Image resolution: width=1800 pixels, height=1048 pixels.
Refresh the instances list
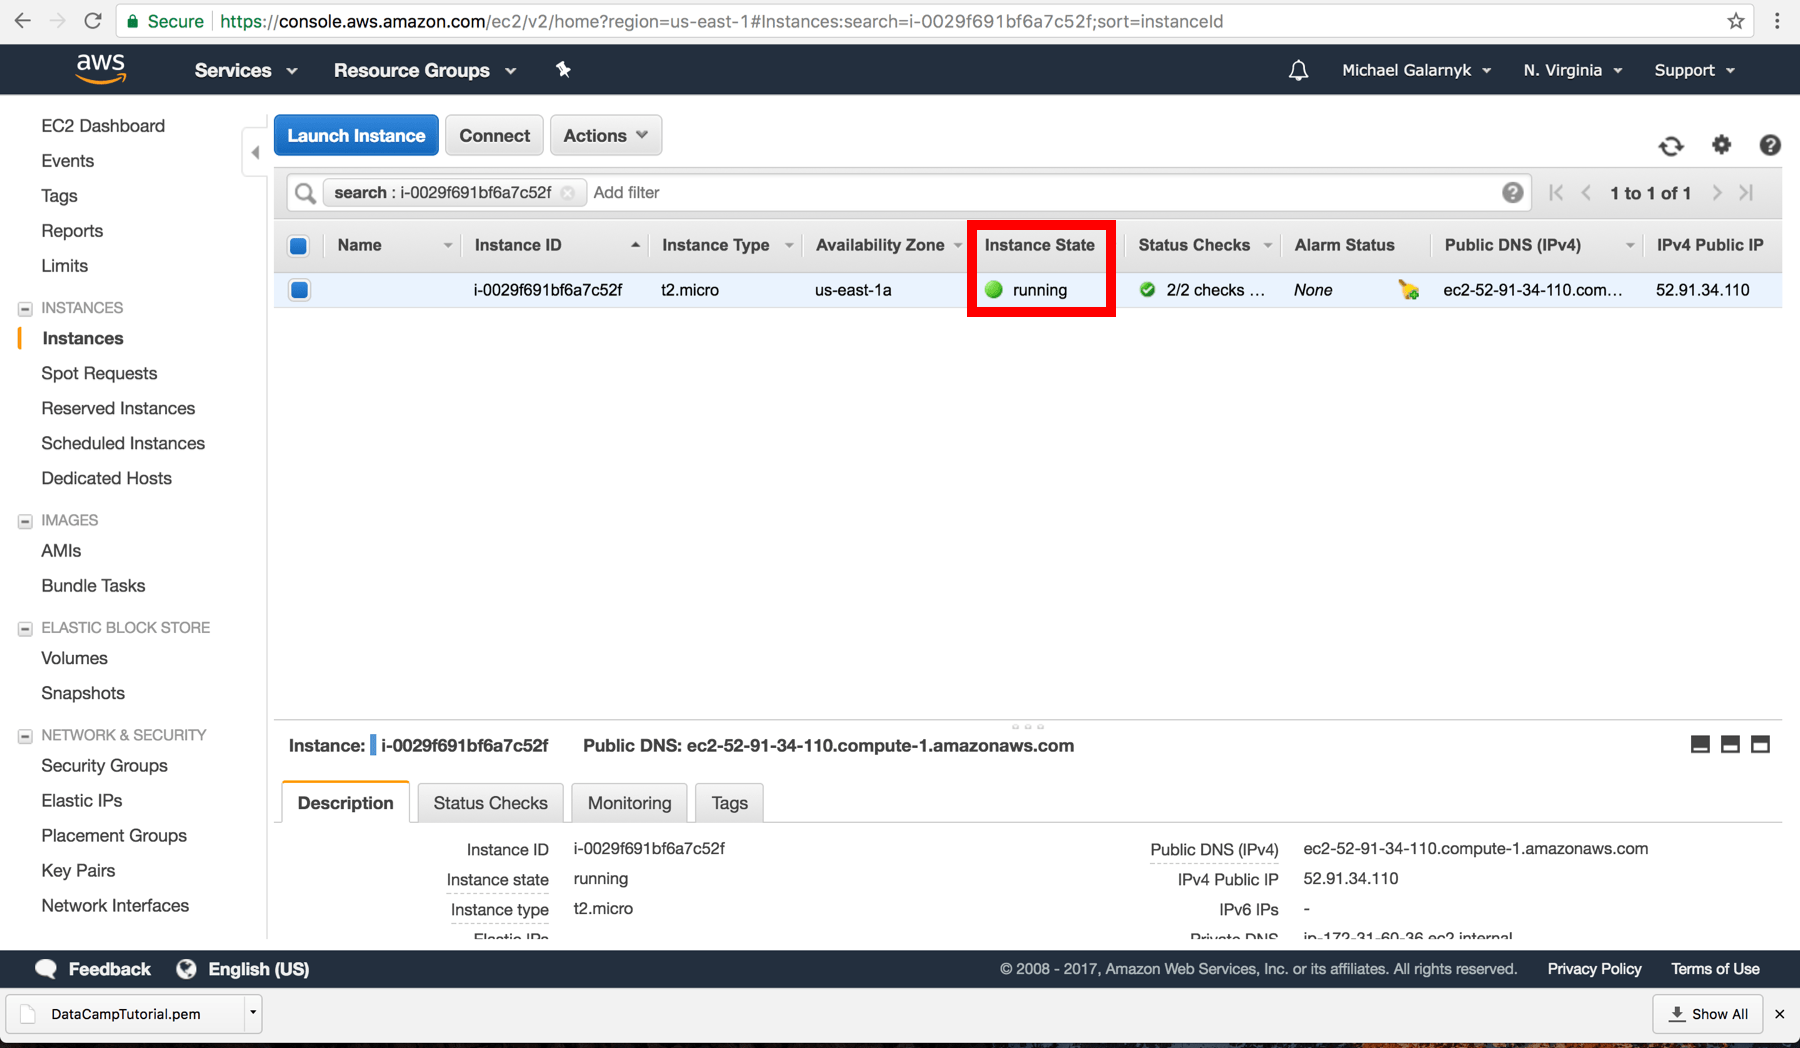[x=1670, y=145]
